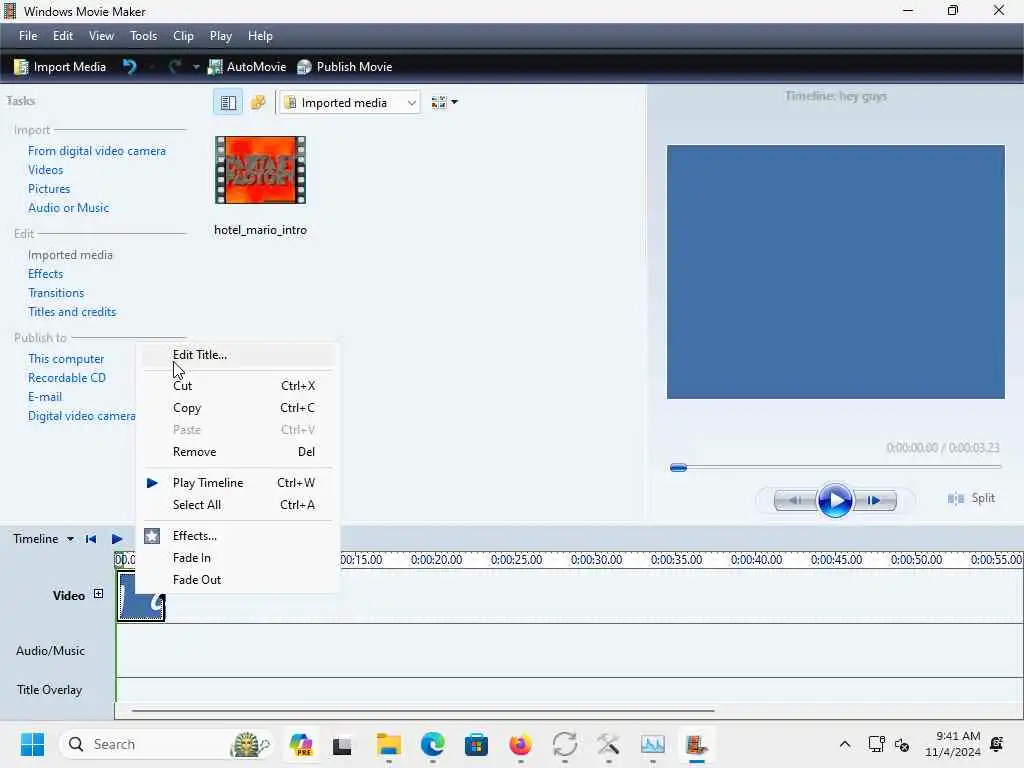
Task: Click the timeline horizontal scrollbar
Action: click(423, 711)
